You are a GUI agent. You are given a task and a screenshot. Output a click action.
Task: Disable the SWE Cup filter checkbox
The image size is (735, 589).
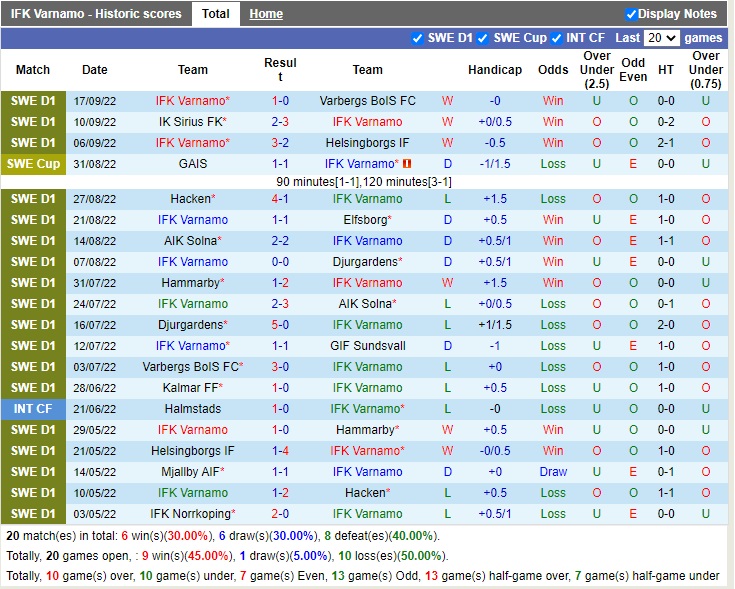483,38
